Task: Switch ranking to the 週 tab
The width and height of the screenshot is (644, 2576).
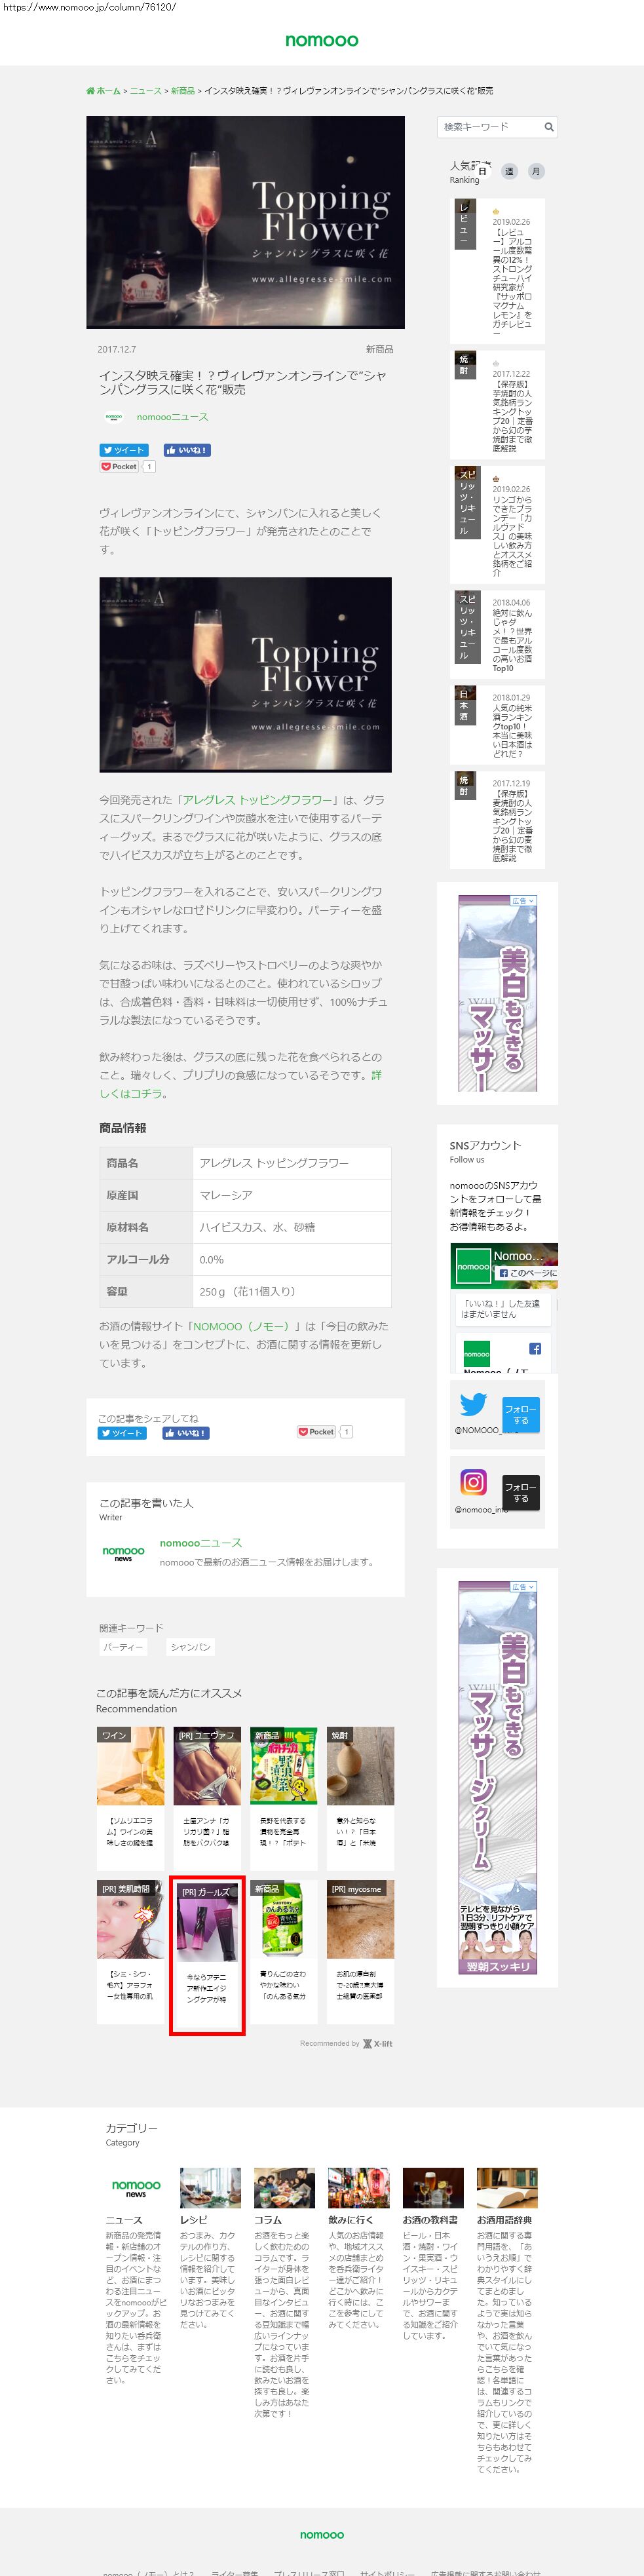Action: [509, 171]
